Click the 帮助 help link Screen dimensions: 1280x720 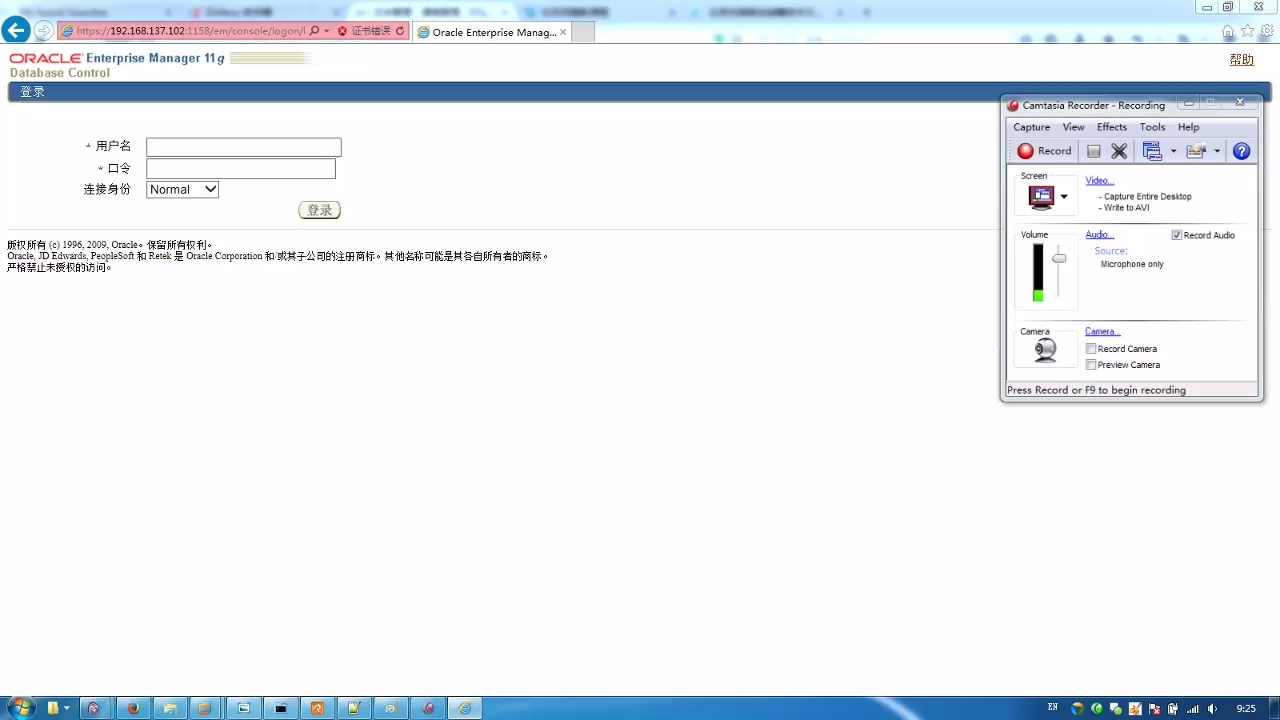1241,60
